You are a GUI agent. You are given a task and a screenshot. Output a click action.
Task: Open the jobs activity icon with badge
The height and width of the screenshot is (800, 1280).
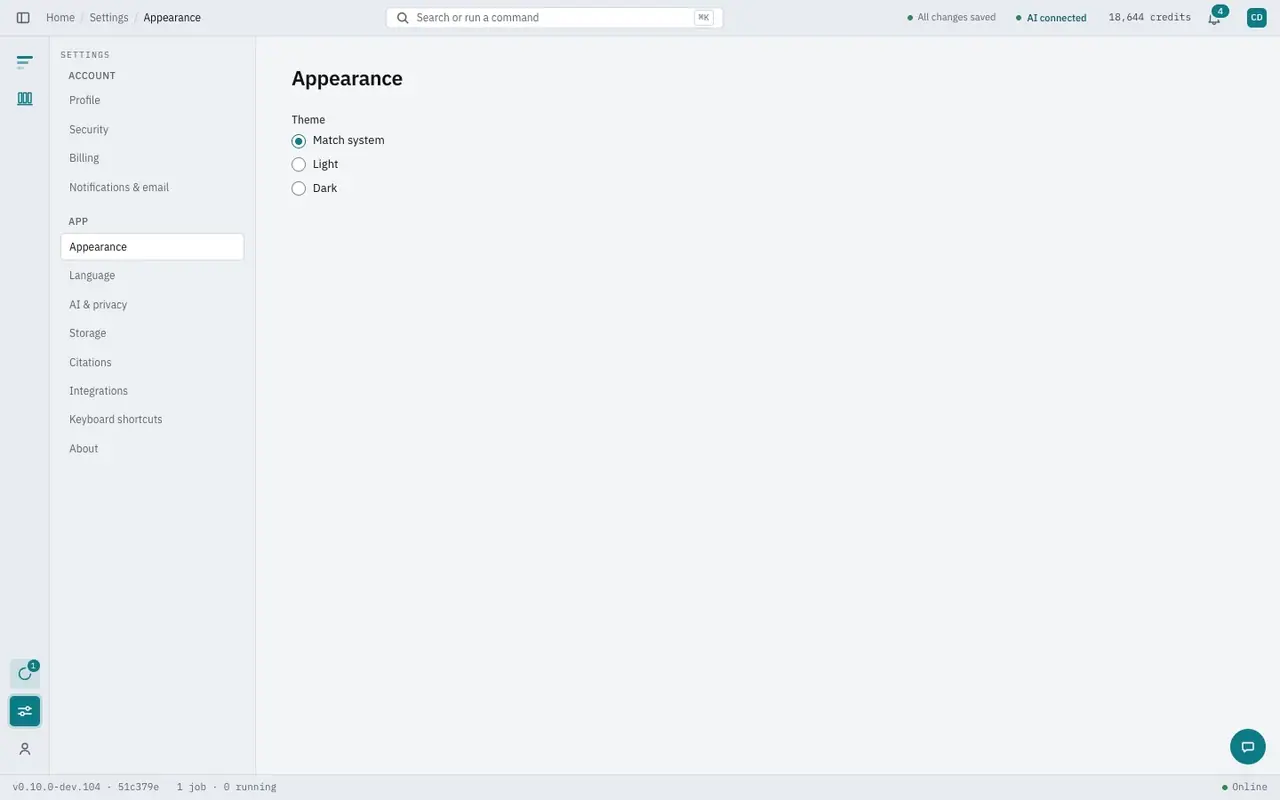[x=25, y=674]
